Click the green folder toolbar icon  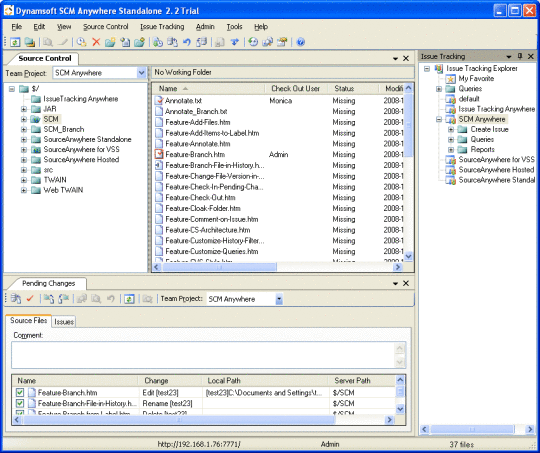click(139, 42)
